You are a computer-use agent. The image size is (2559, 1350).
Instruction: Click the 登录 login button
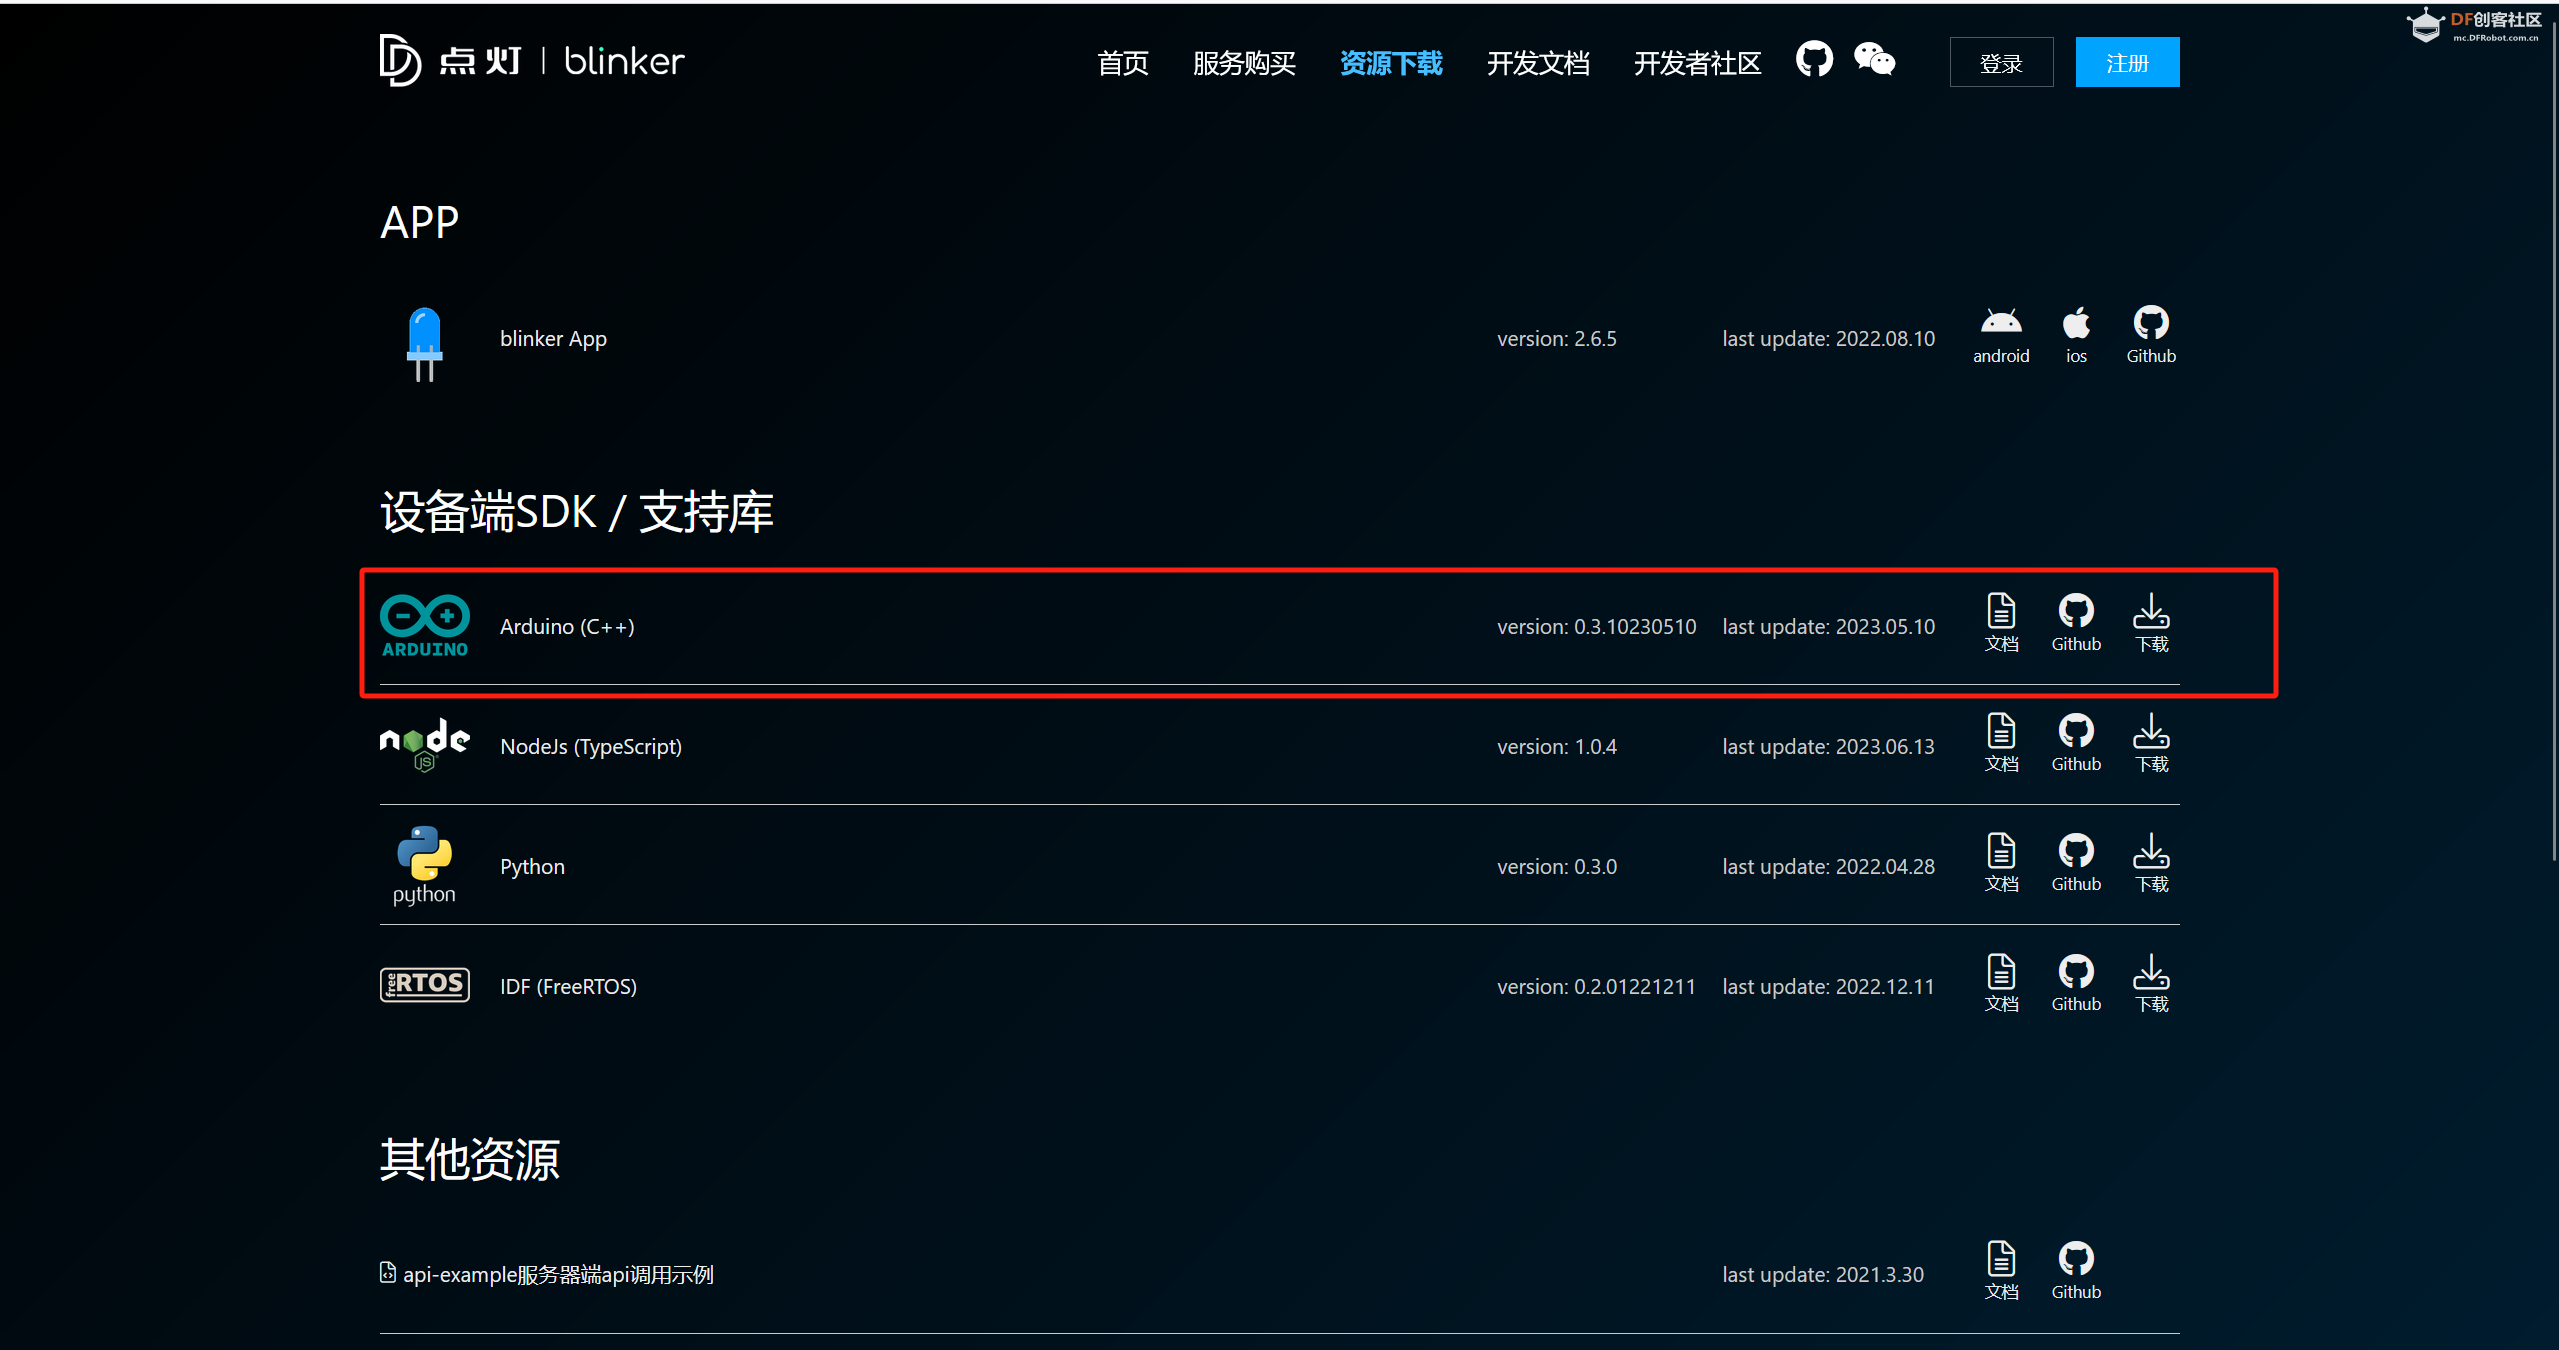(2001, 62)
